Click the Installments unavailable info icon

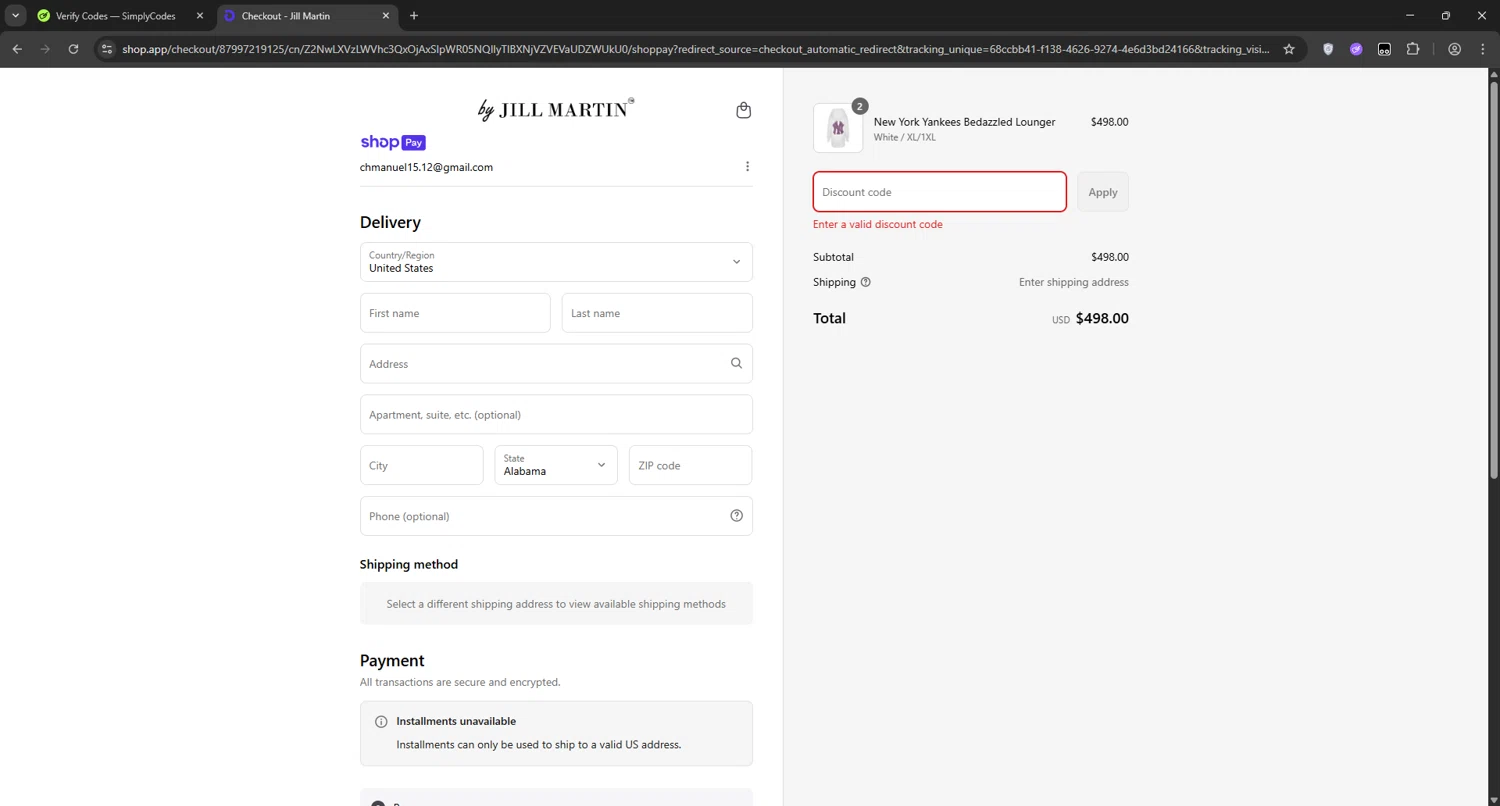pos(381,722)
